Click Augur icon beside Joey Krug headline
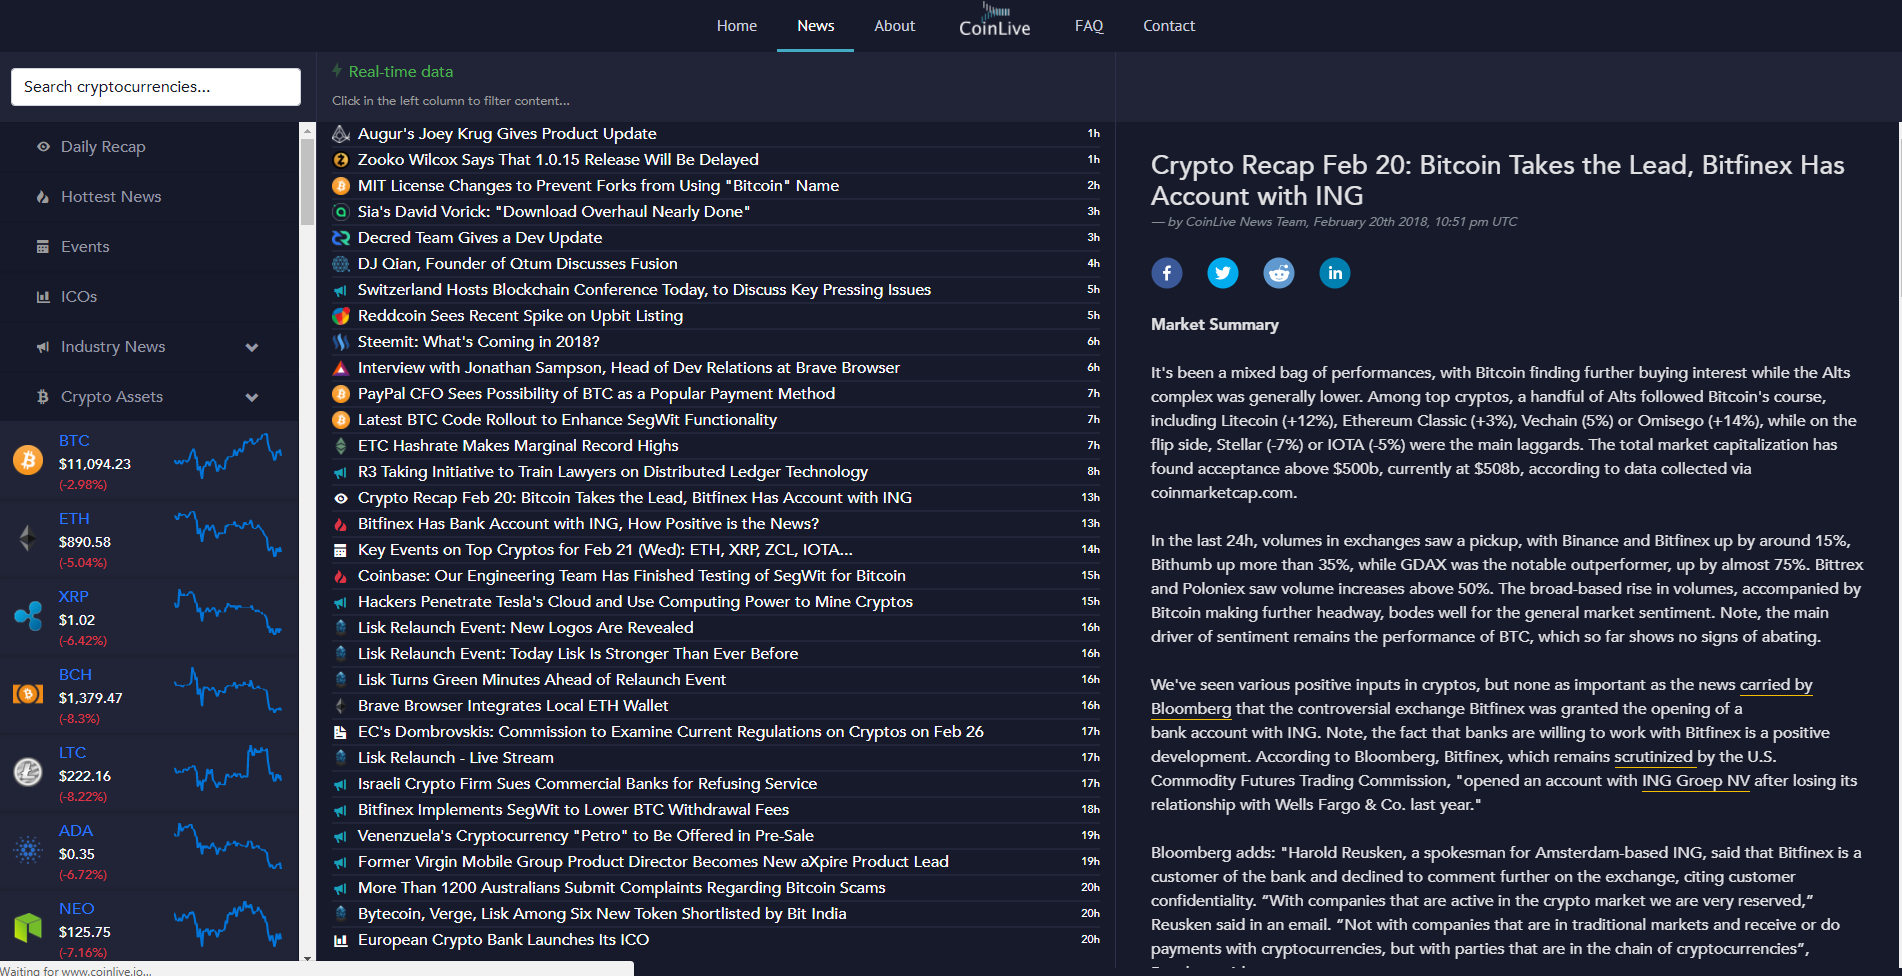Screen dimensions: 1902x976 [x=341, y=134]
